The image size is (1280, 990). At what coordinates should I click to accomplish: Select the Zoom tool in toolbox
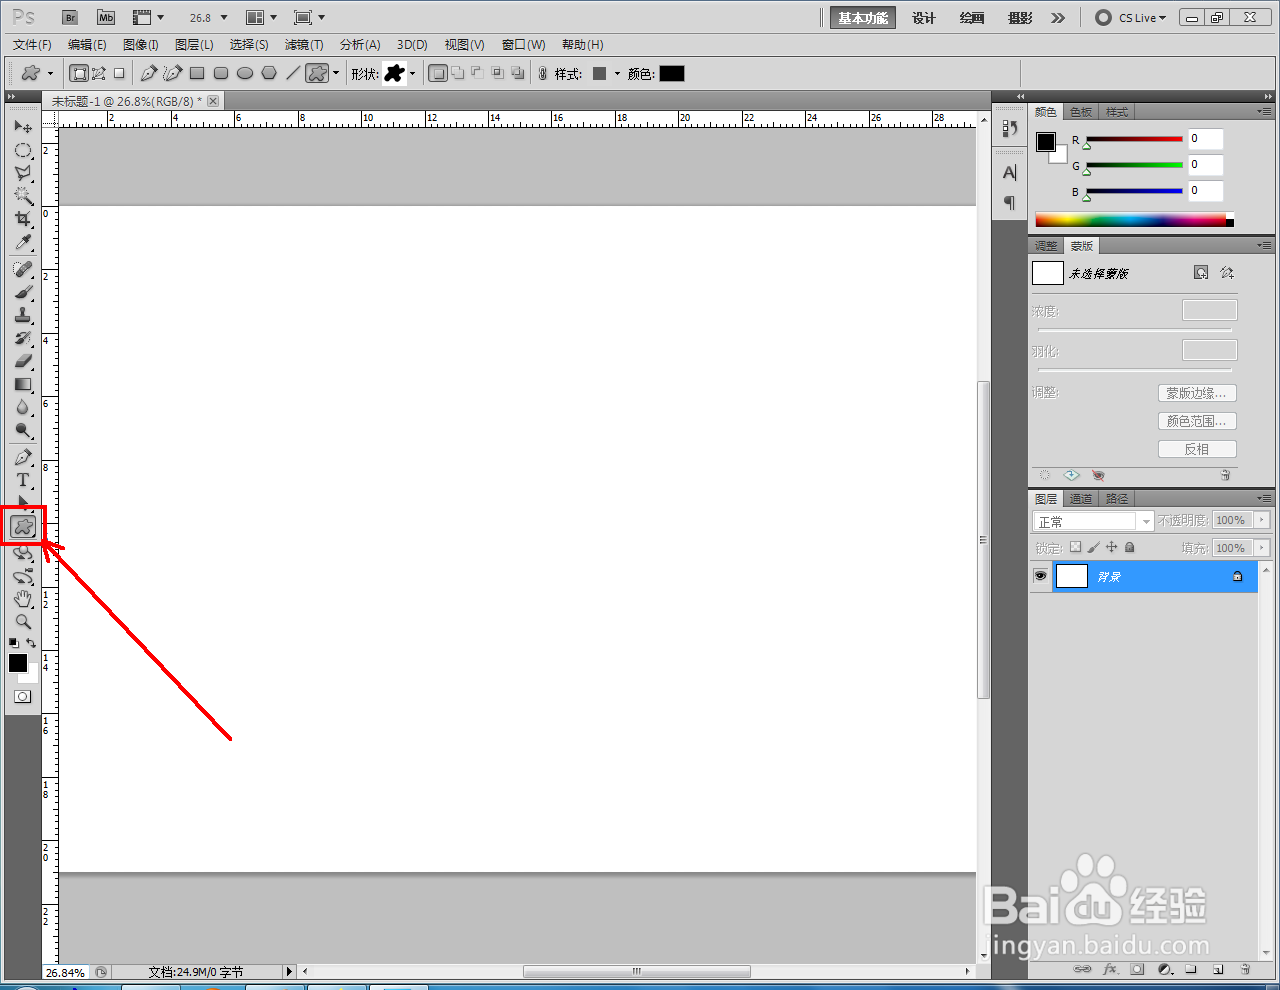click(x=23, y=622)
